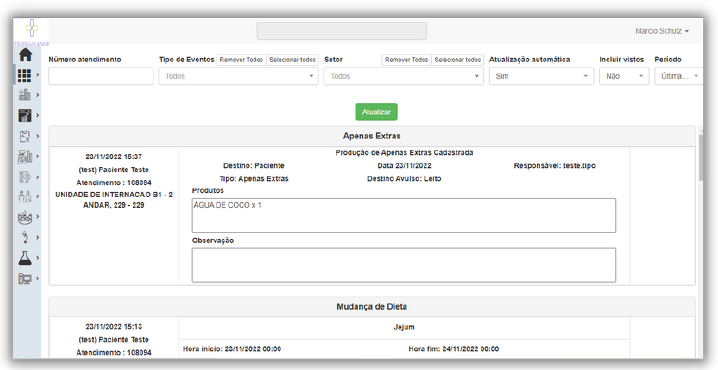Click Selecionar todos for Setor
This screenshot has height=370, width=718.
coord(457,60)
